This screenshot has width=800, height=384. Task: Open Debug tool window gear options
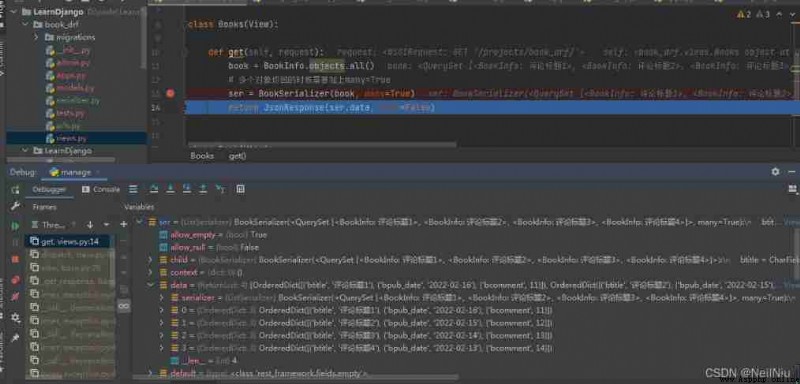[776, 172]
